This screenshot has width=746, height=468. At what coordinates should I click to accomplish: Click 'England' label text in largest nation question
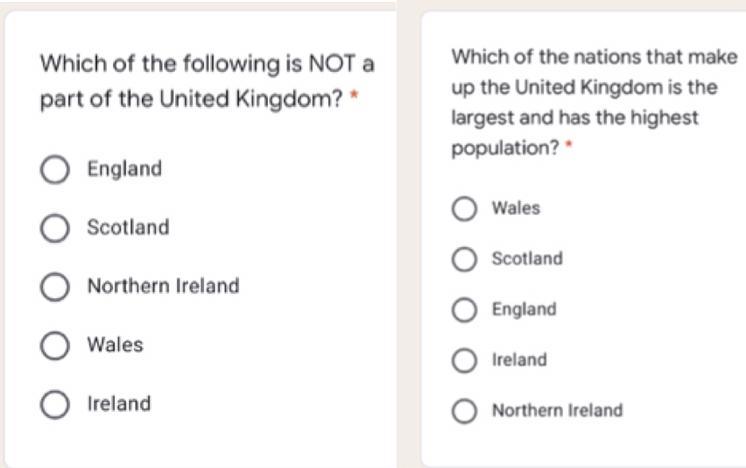coord(523,309)
